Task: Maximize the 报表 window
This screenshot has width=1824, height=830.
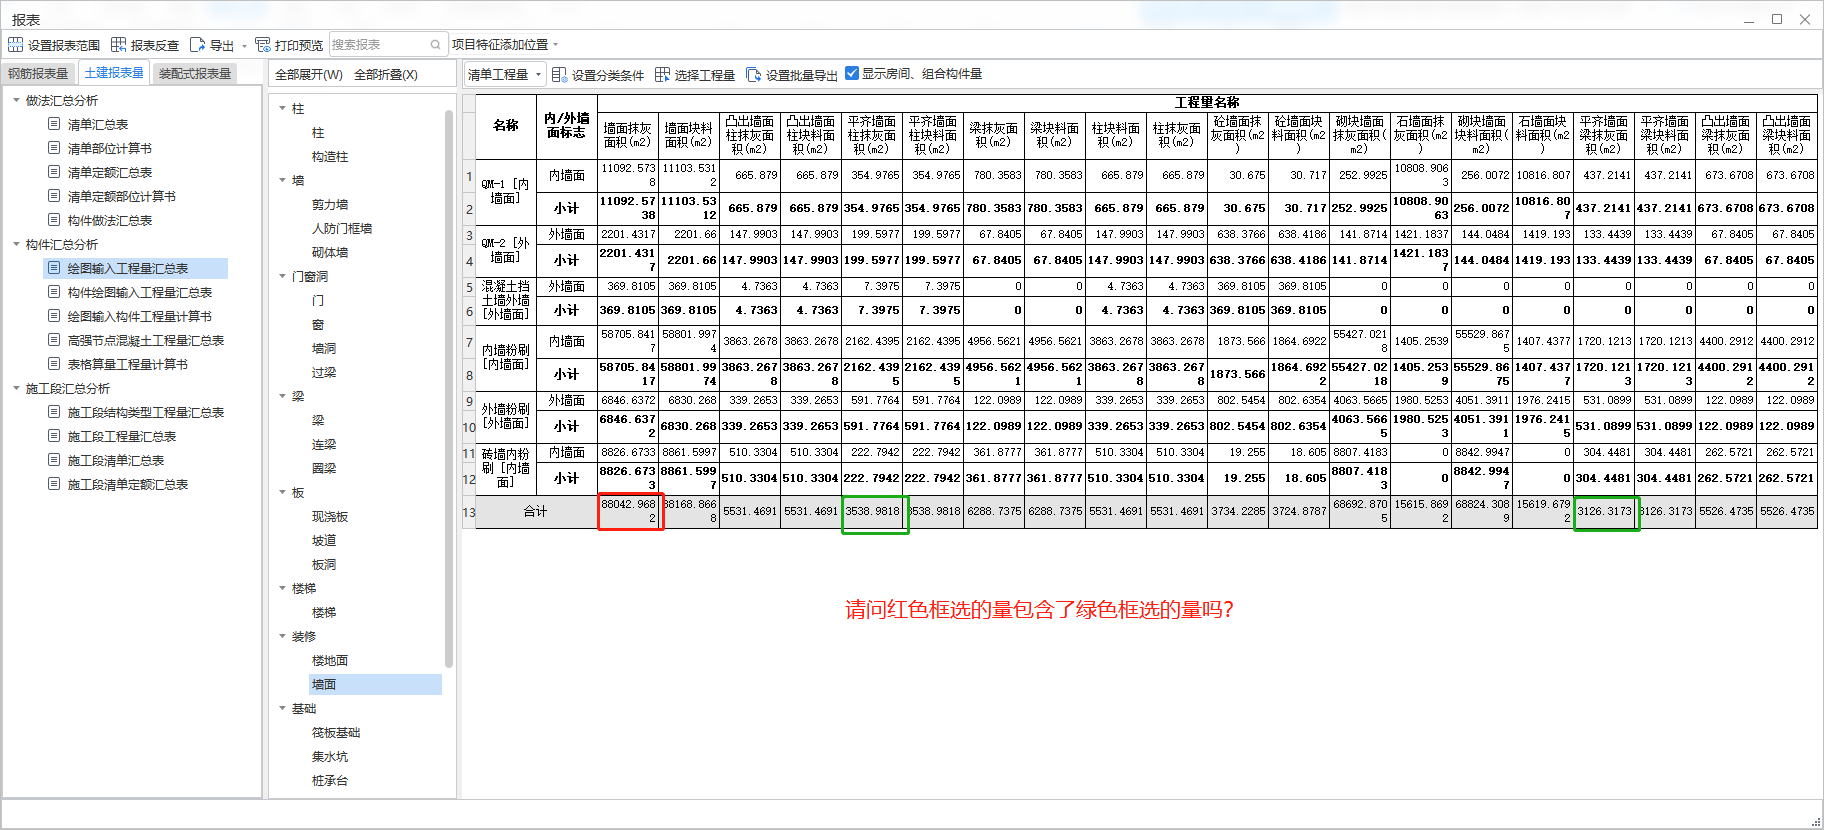Action: pos(1777,19)
